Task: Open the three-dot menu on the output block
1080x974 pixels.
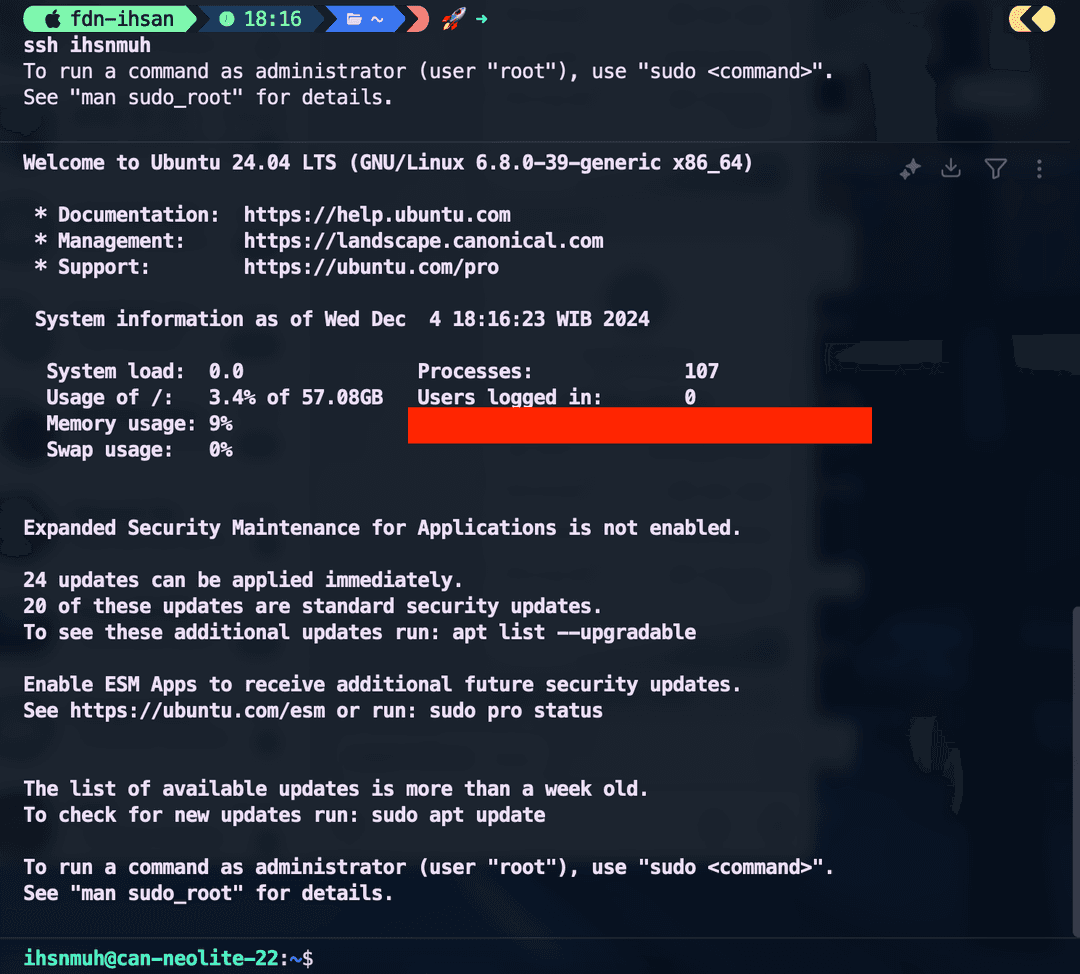Action: (x=1039, y=169)
